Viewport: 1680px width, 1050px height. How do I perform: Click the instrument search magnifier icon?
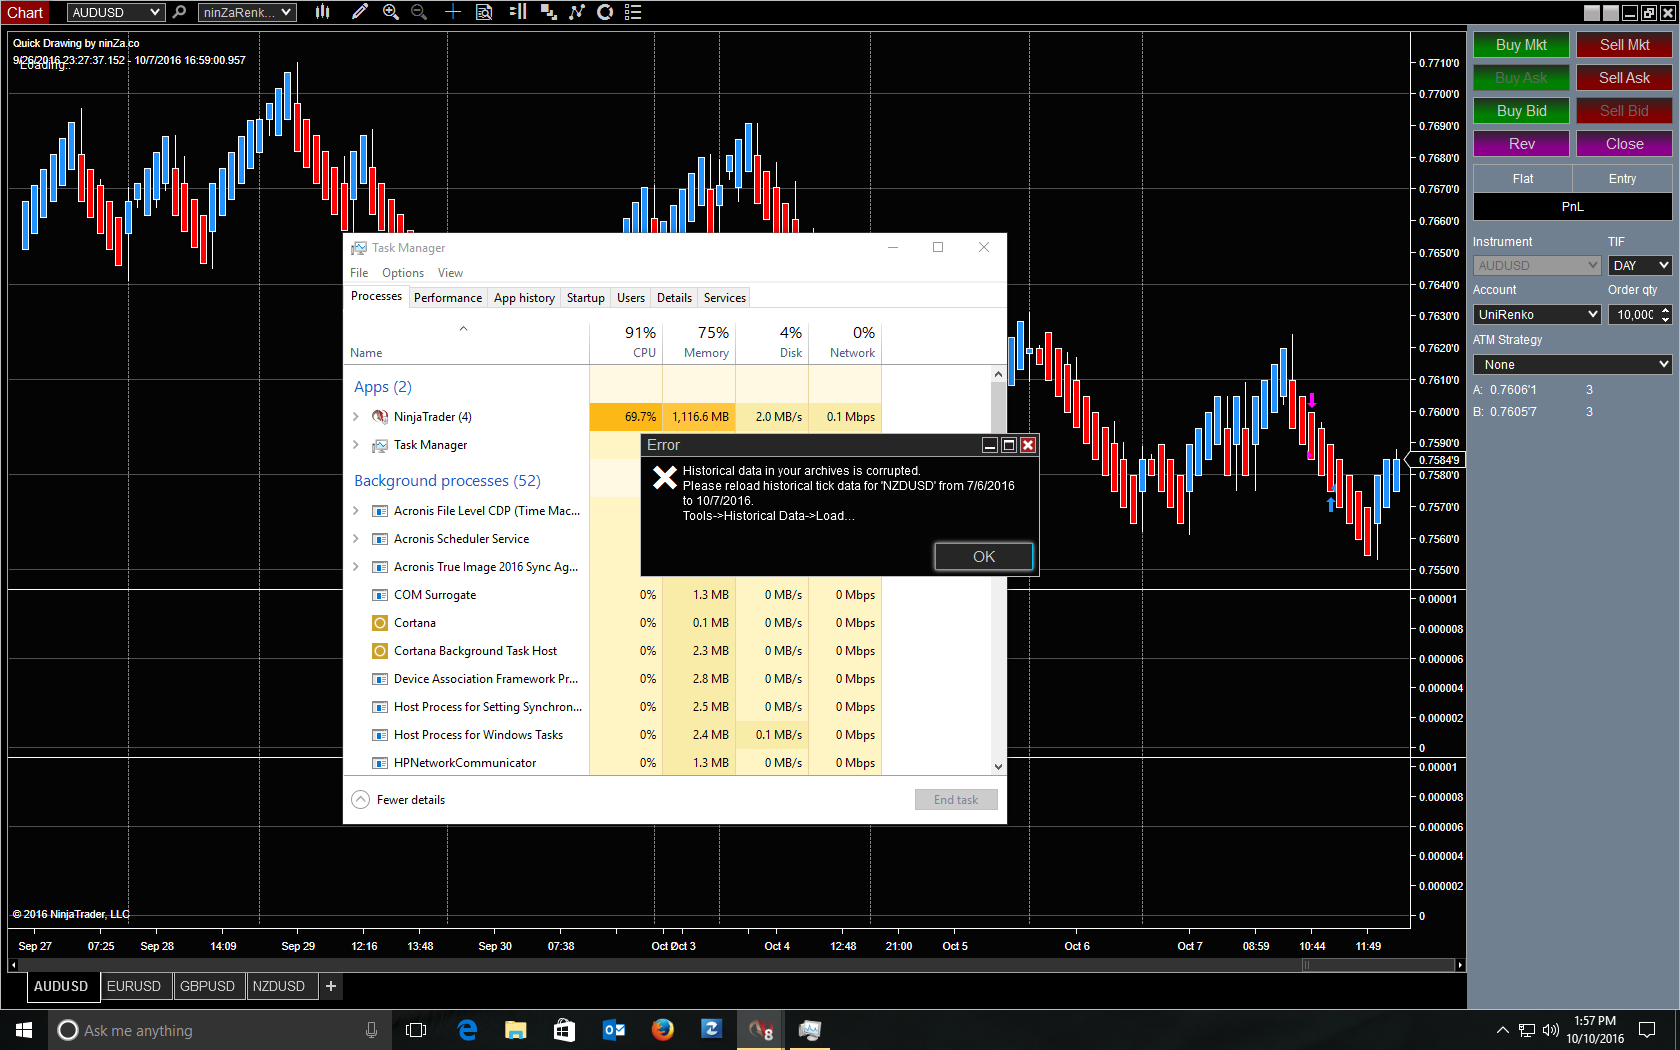180,12
